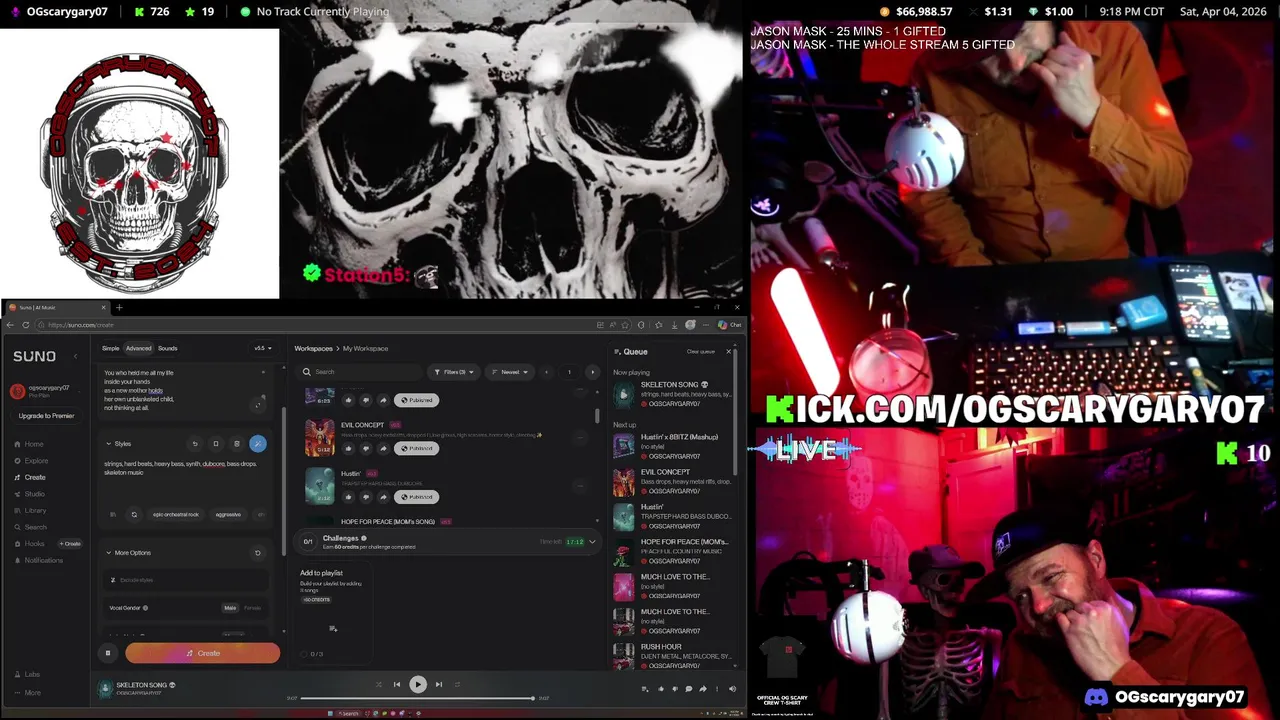Click + Create next to Hooks
The image size is (1280, 720).
[x=70, y=543]
